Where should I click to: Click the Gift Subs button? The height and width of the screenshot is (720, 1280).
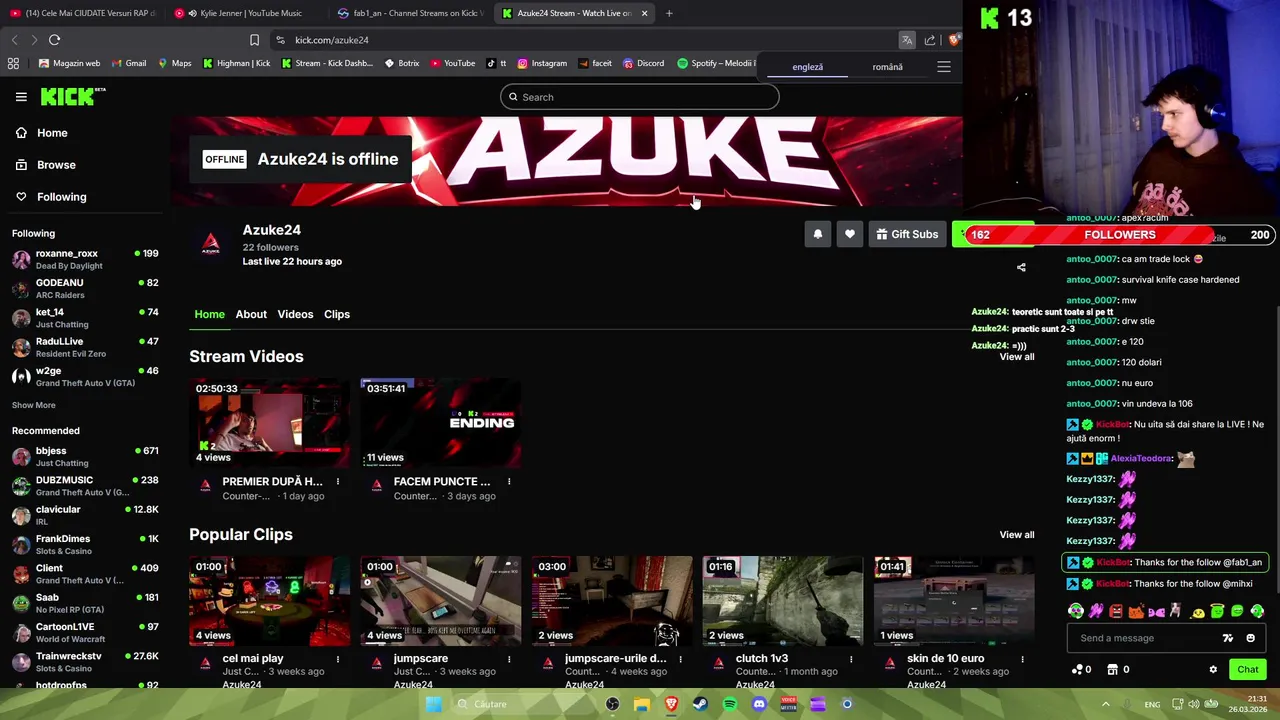[x=907, y=234]
